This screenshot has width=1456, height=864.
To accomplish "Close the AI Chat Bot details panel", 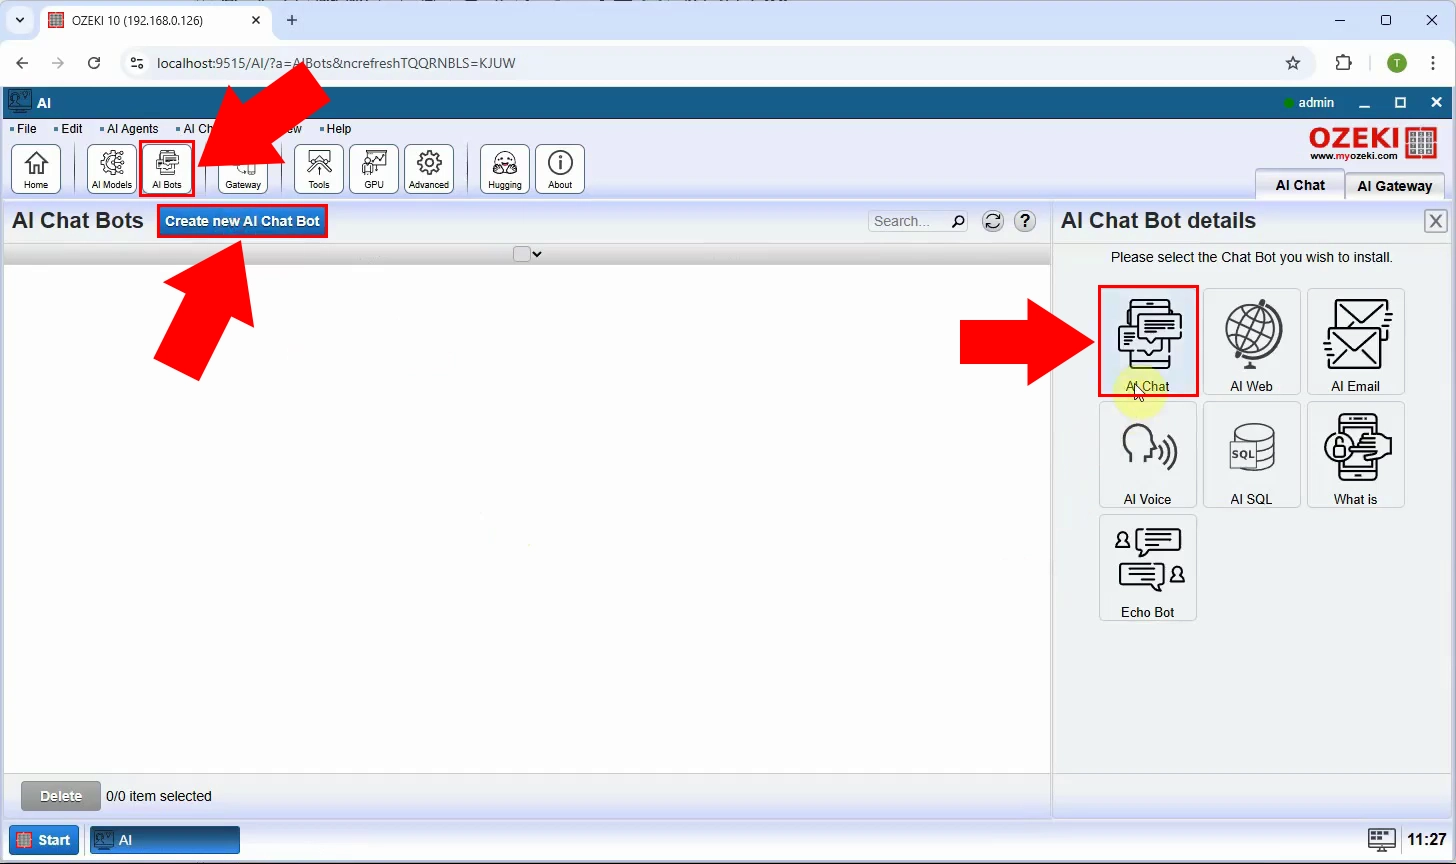I will tap(1436, 221).
